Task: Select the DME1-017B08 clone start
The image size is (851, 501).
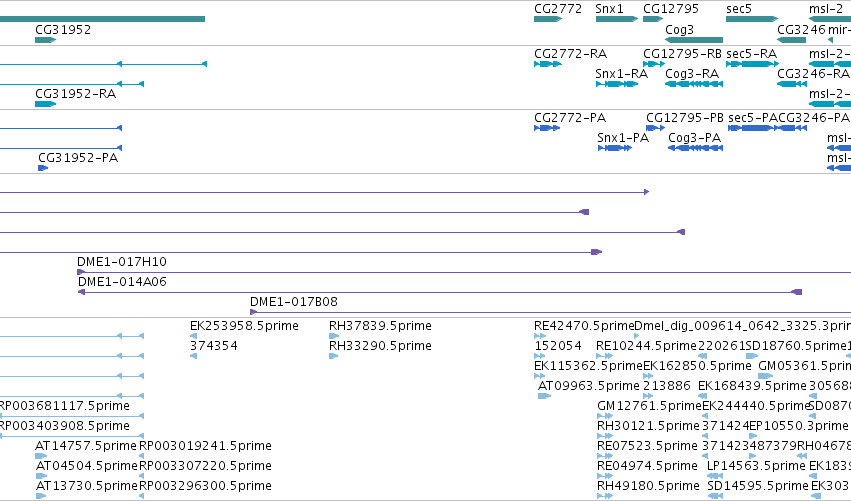Action: (253, 312)
